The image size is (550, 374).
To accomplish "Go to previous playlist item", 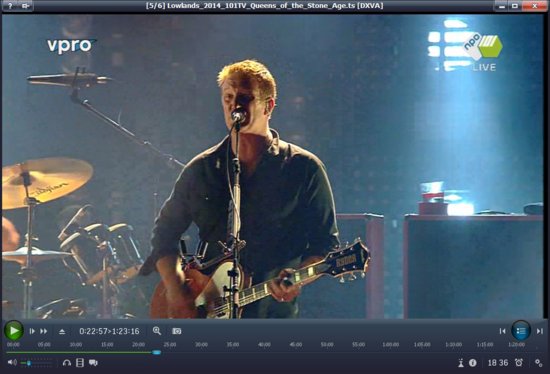I will (x=503, y=331).
